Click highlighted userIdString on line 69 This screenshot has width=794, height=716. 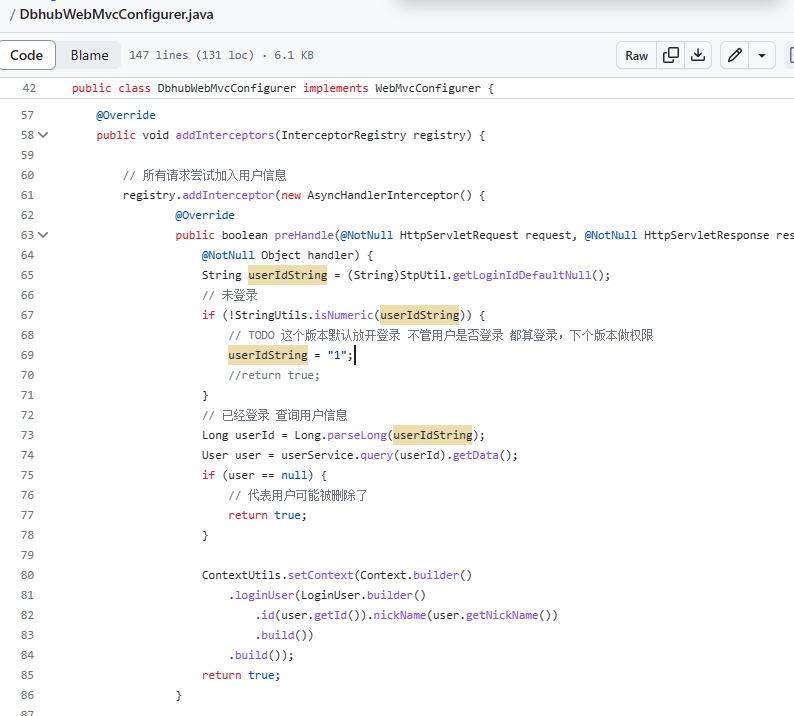point(268,355)
